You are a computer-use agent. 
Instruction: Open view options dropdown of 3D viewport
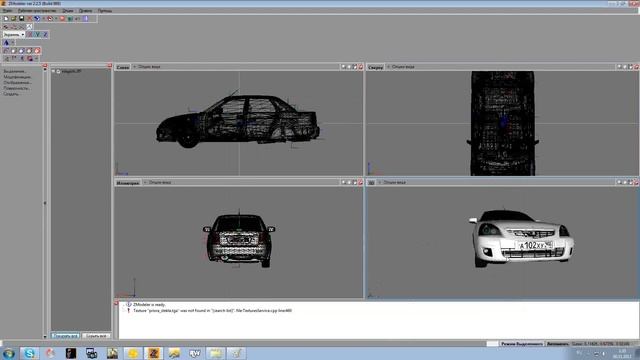click(392, 182)
